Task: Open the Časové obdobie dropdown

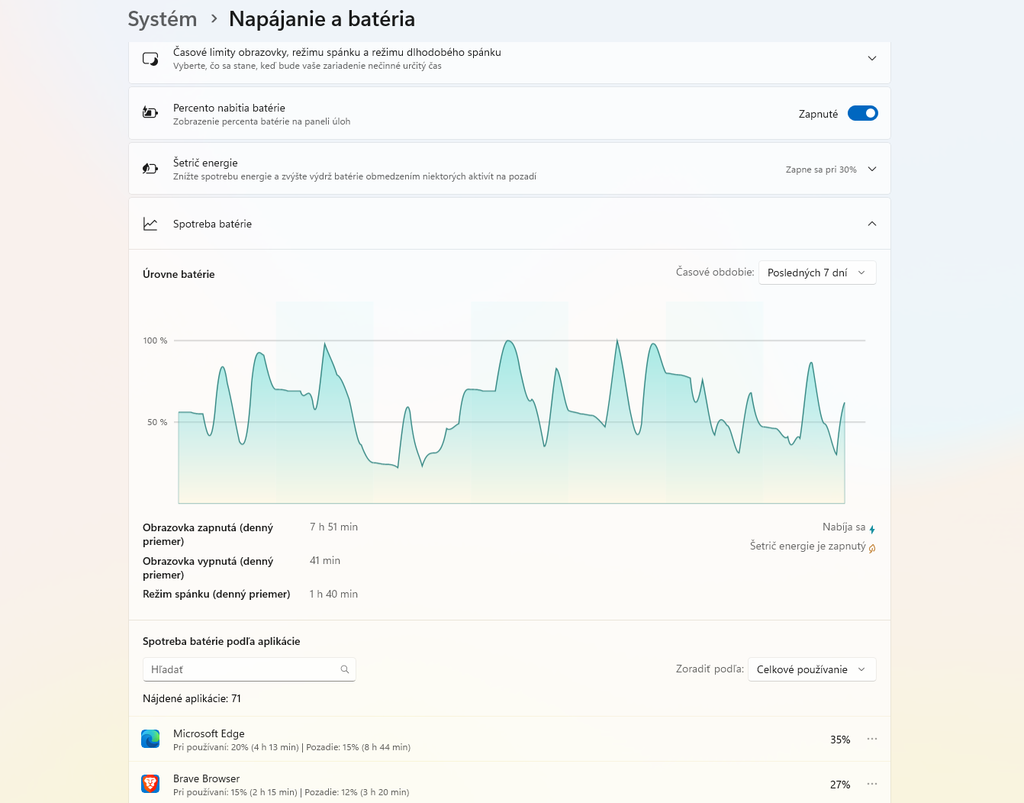Action: click(817, 273)
